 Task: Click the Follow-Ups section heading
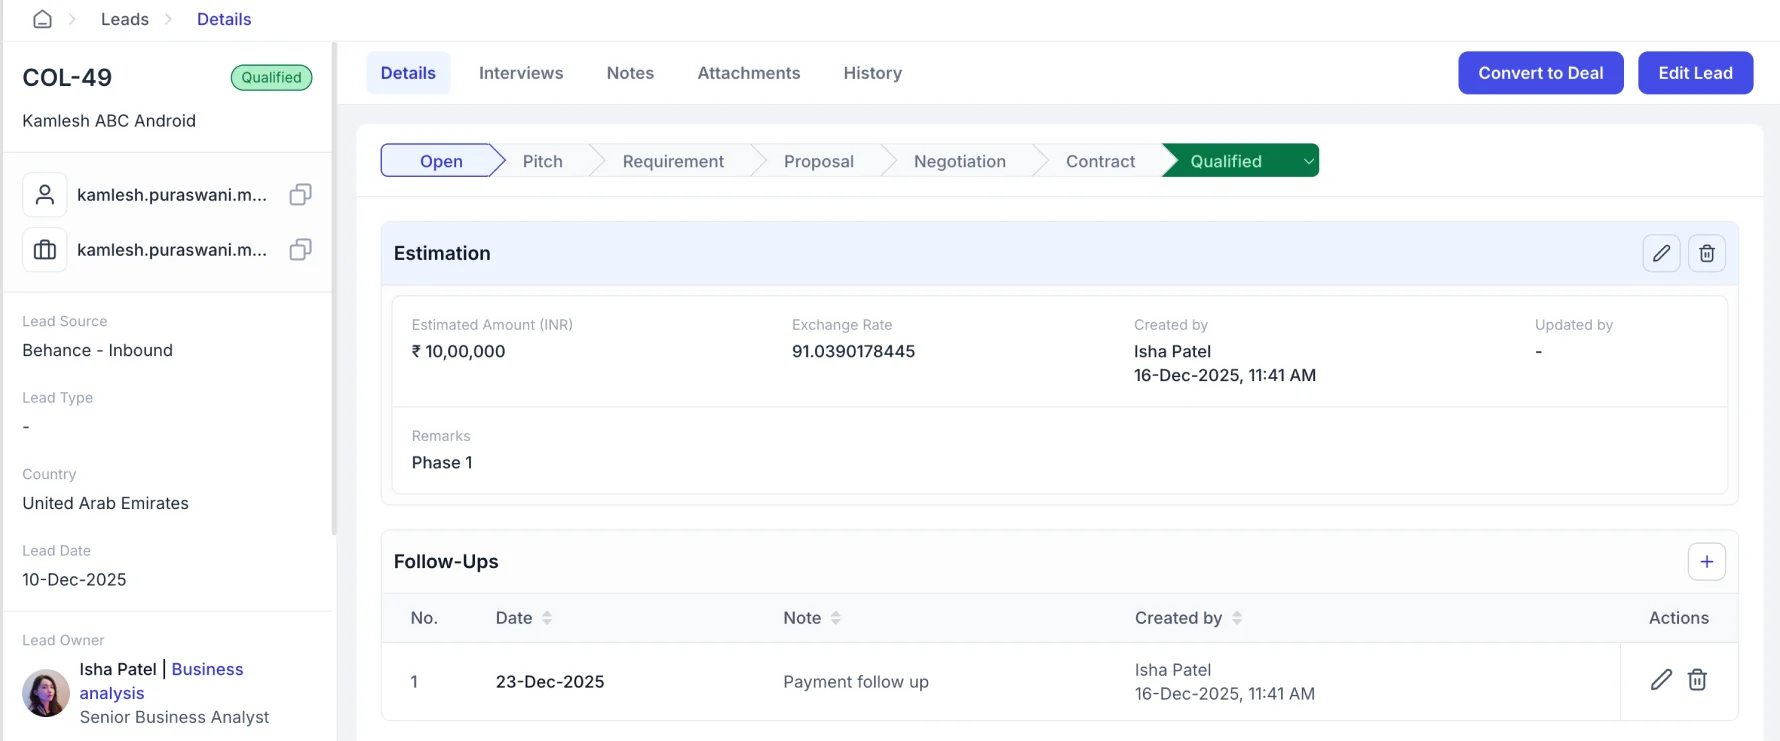pos(446,562)
